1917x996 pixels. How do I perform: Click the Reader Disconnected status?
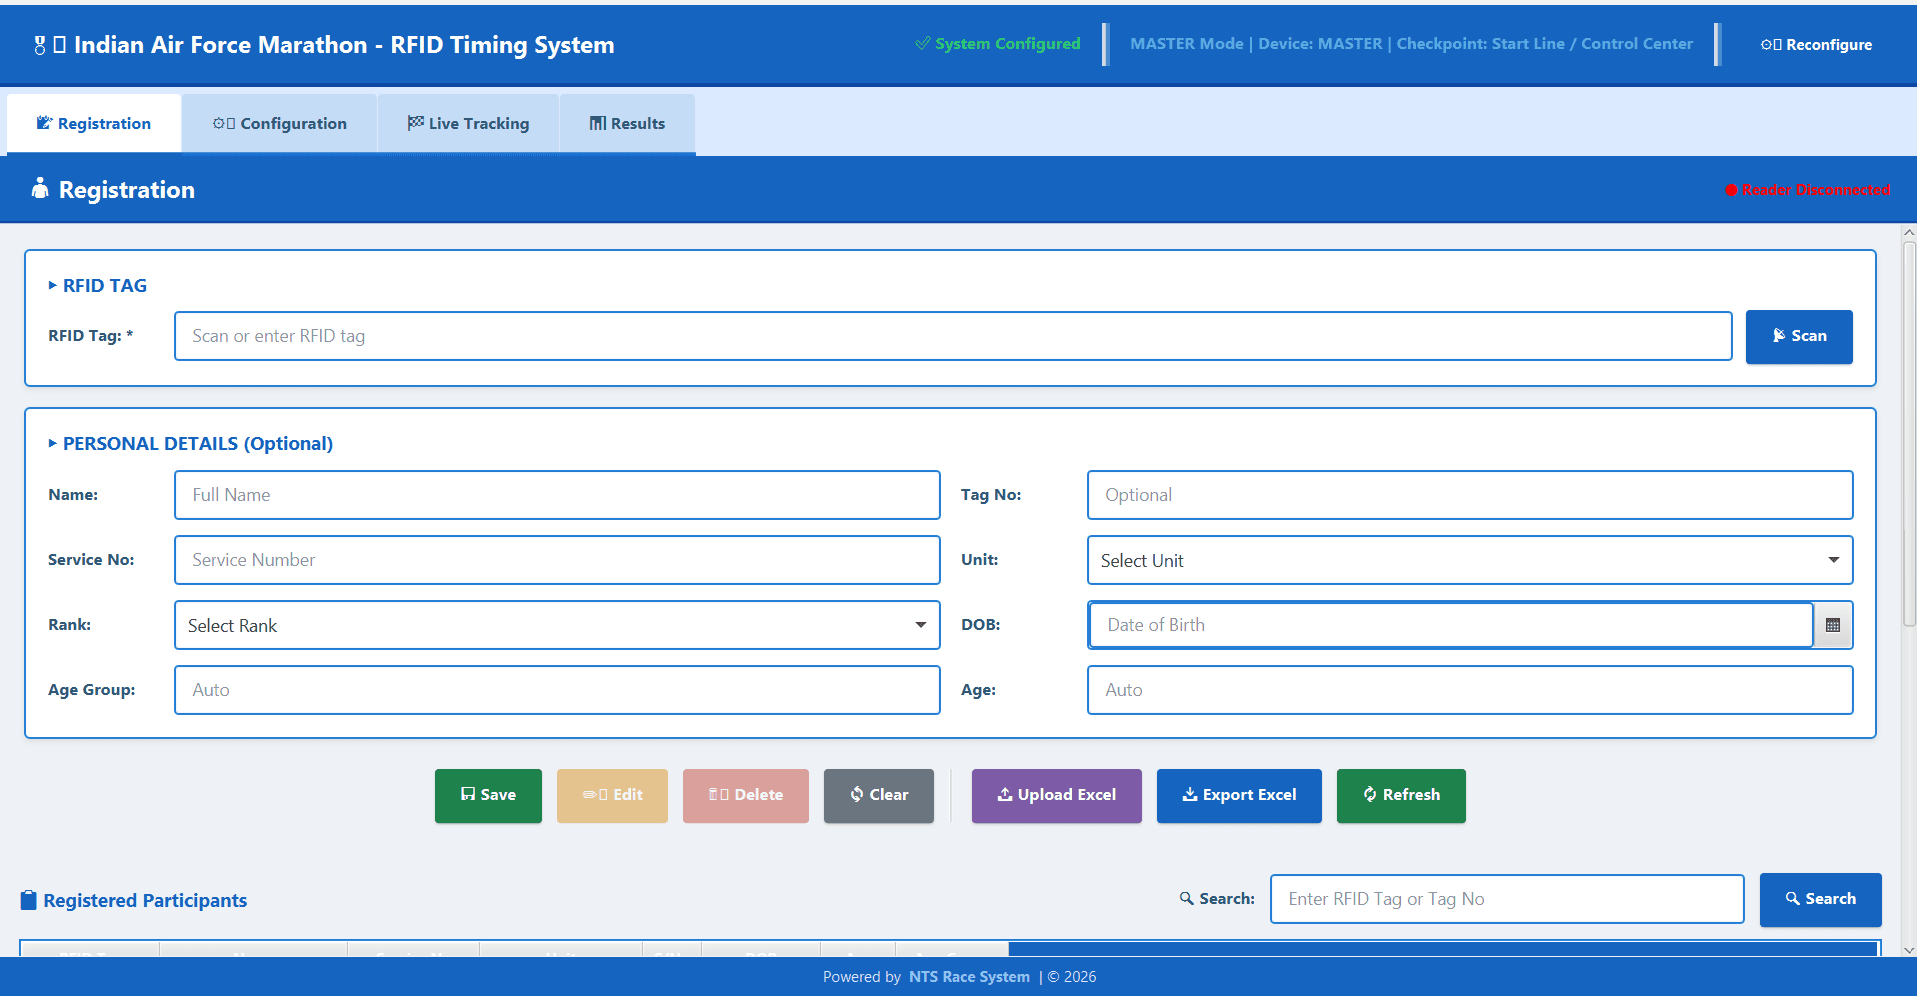[1807, 190]
